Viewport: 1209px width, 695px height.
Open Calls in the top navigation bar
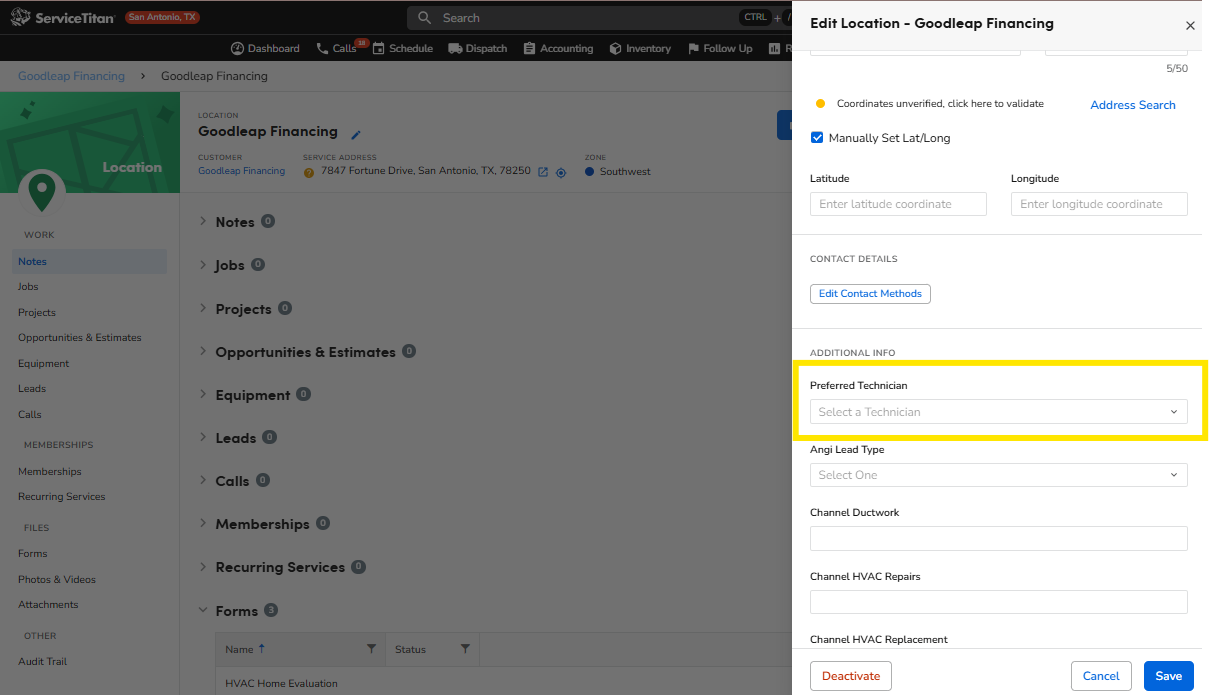point(337,48)
